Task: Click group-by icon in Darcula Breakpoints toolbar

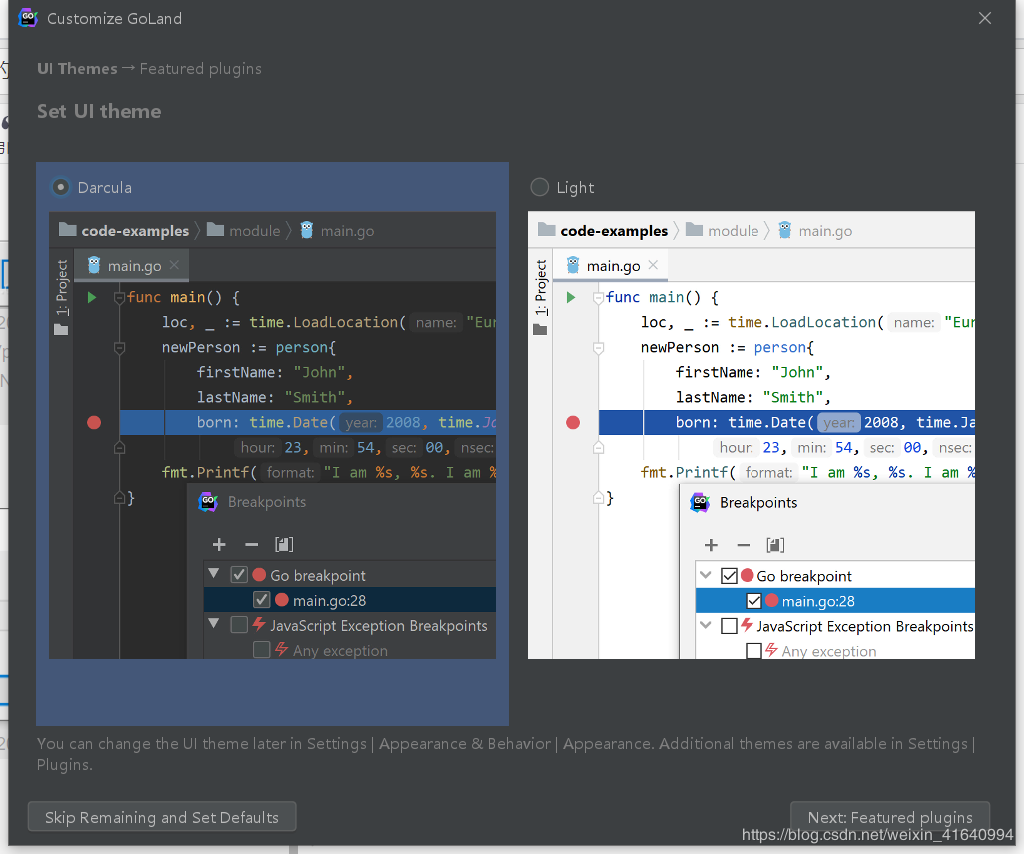Action: coord(284,545)
